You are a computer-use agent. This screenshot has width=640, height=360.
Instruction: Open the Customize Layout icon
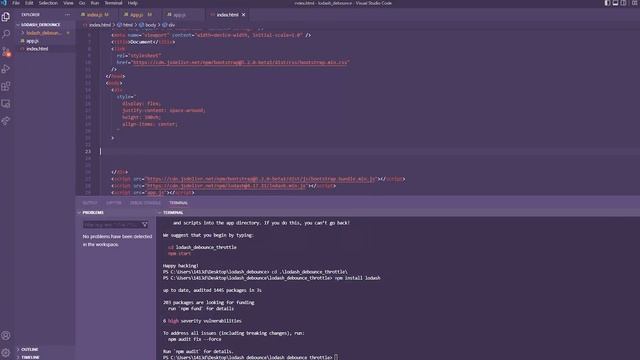(x=635, y=3)
